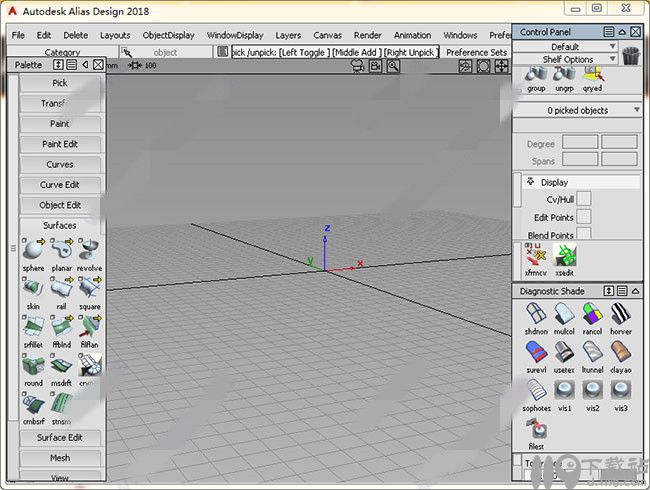Click the qryed query edit icon
Image resolution: width=650 pixels, height=490 pixels.
point(593,75)
